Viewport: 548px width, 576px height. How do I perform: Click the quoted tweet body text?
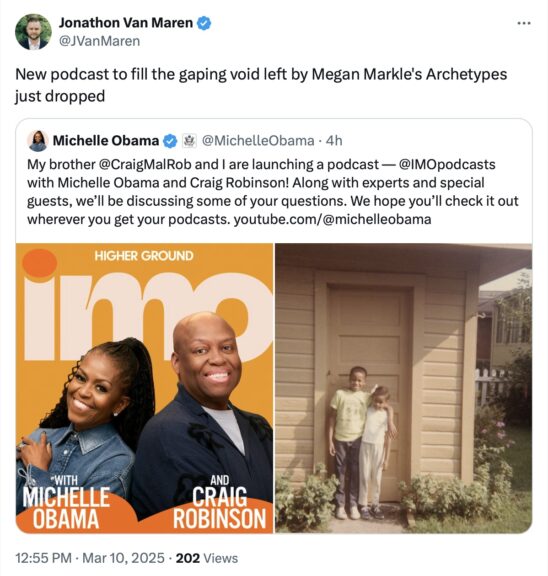pos(273,192)
